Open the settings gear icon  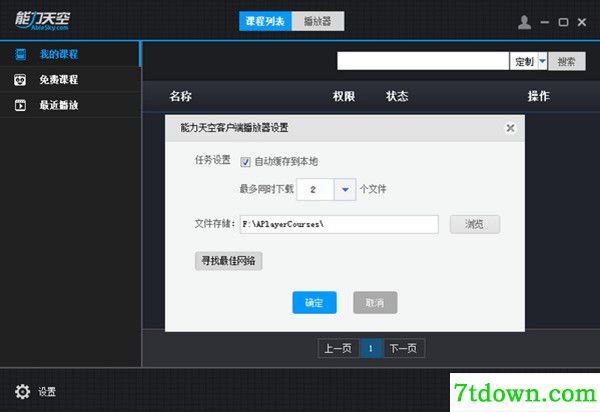tap(22, 391)
